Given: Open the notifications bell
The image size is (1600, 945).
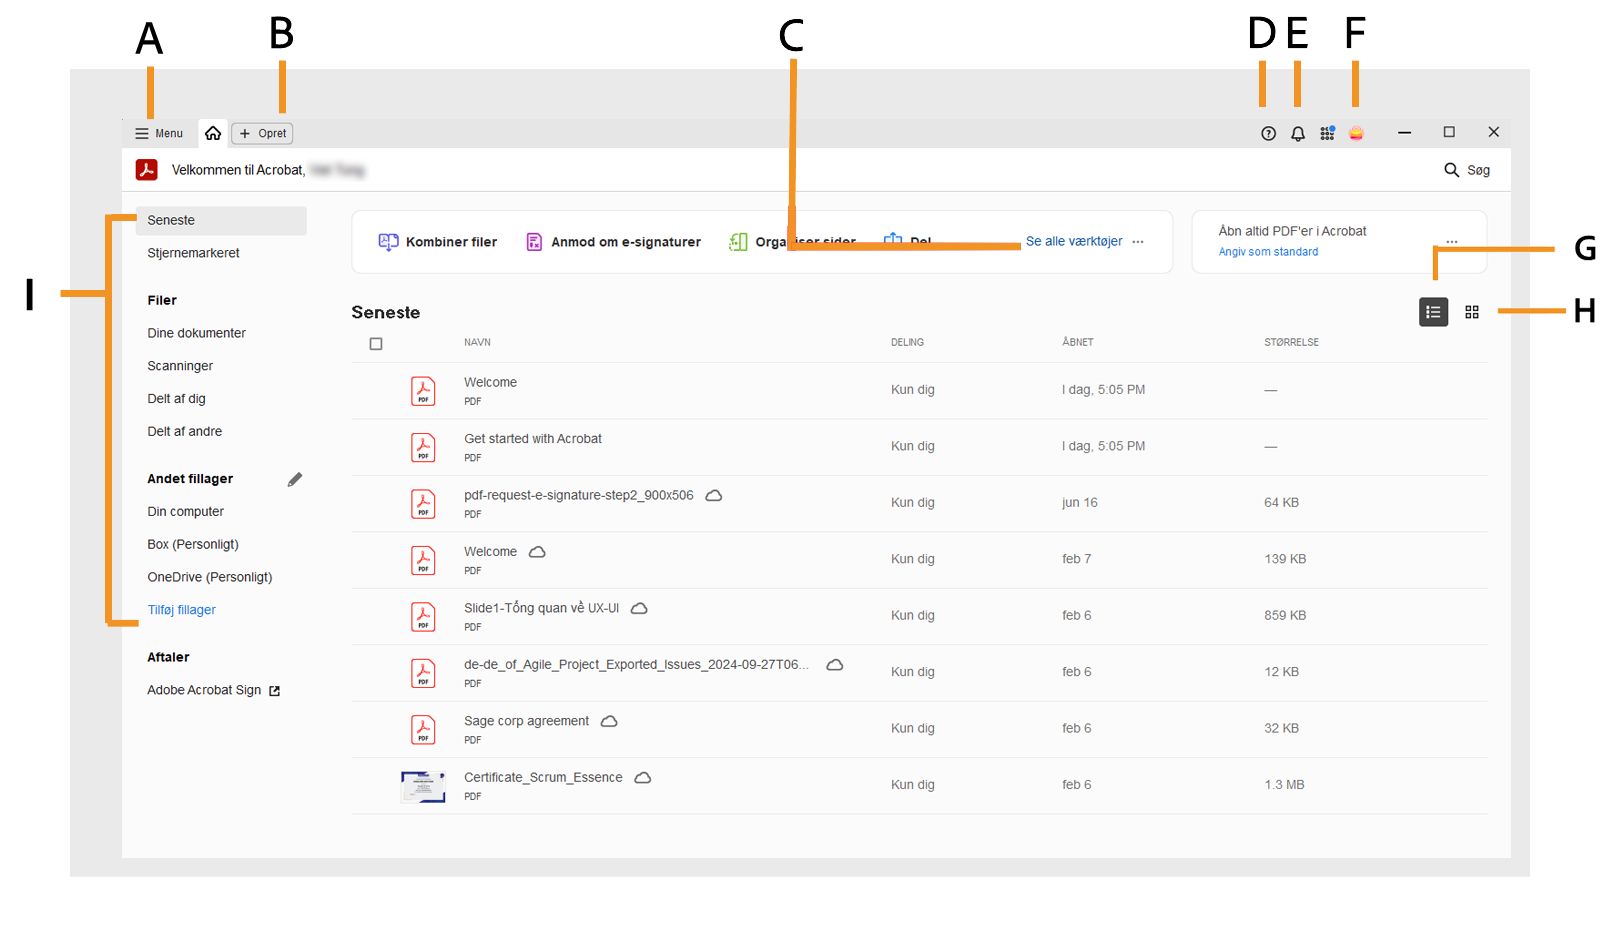Looking at the screenshot, I should [x=1298, y=134].
